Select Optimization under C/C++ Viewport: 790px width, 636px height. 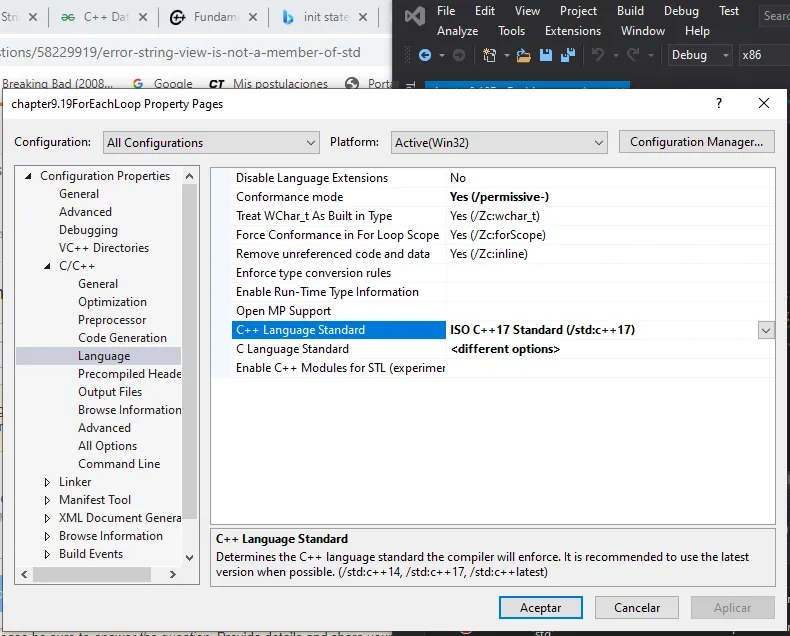pyautogui.click(x=112, y=302)
